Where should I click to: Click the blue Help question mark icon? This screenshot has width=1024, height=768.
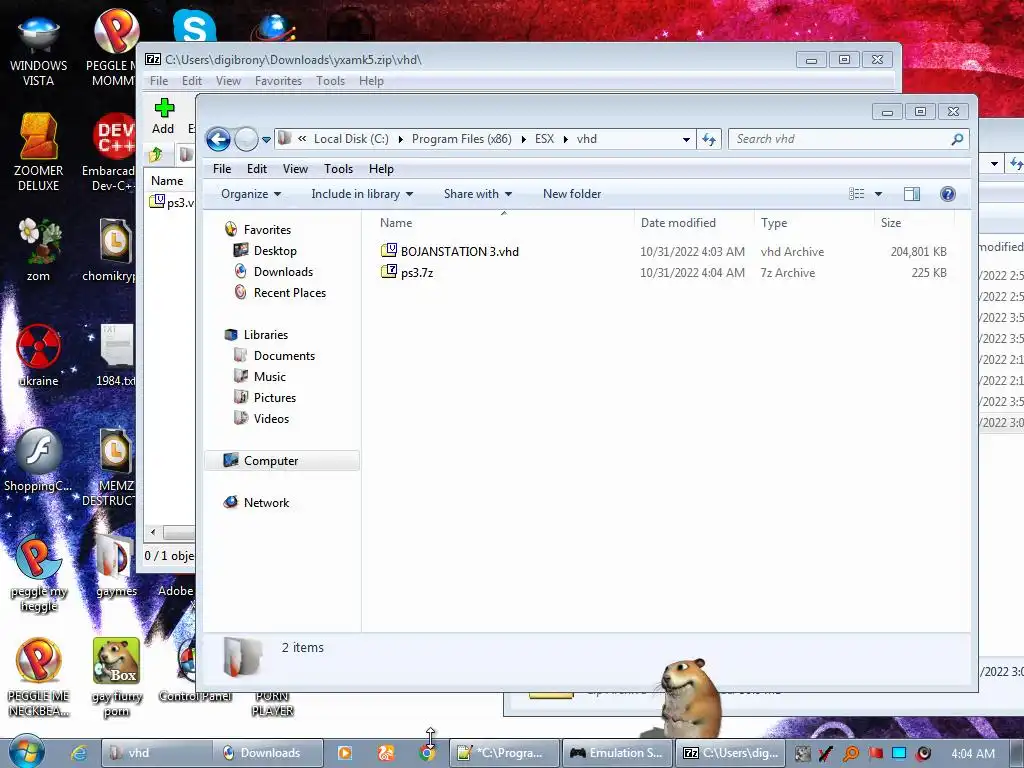click(x=948, y=194)
